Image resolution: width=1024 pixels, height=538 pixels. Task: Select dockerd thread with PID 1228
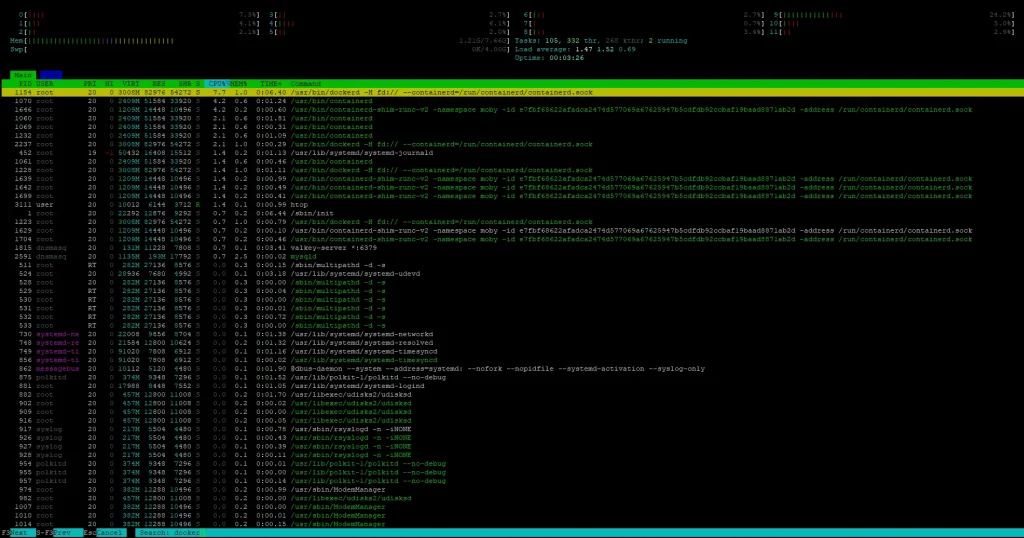click(512, 170)
